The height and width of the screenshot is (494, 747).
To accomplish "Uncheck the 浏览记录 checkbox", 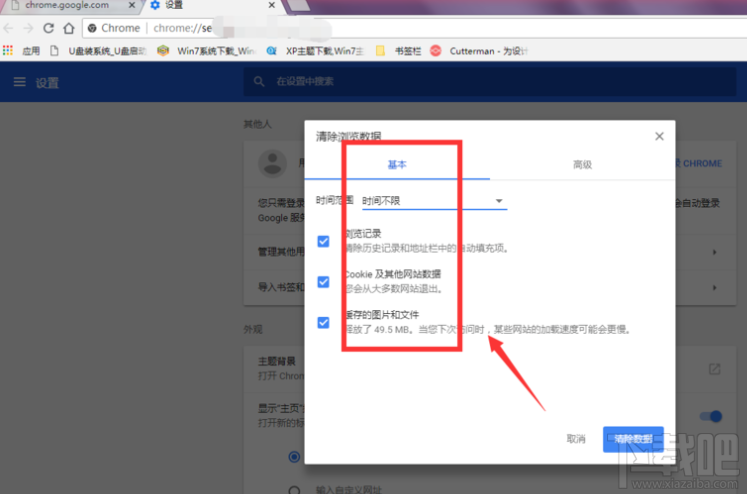I will [x=323, y=241].
